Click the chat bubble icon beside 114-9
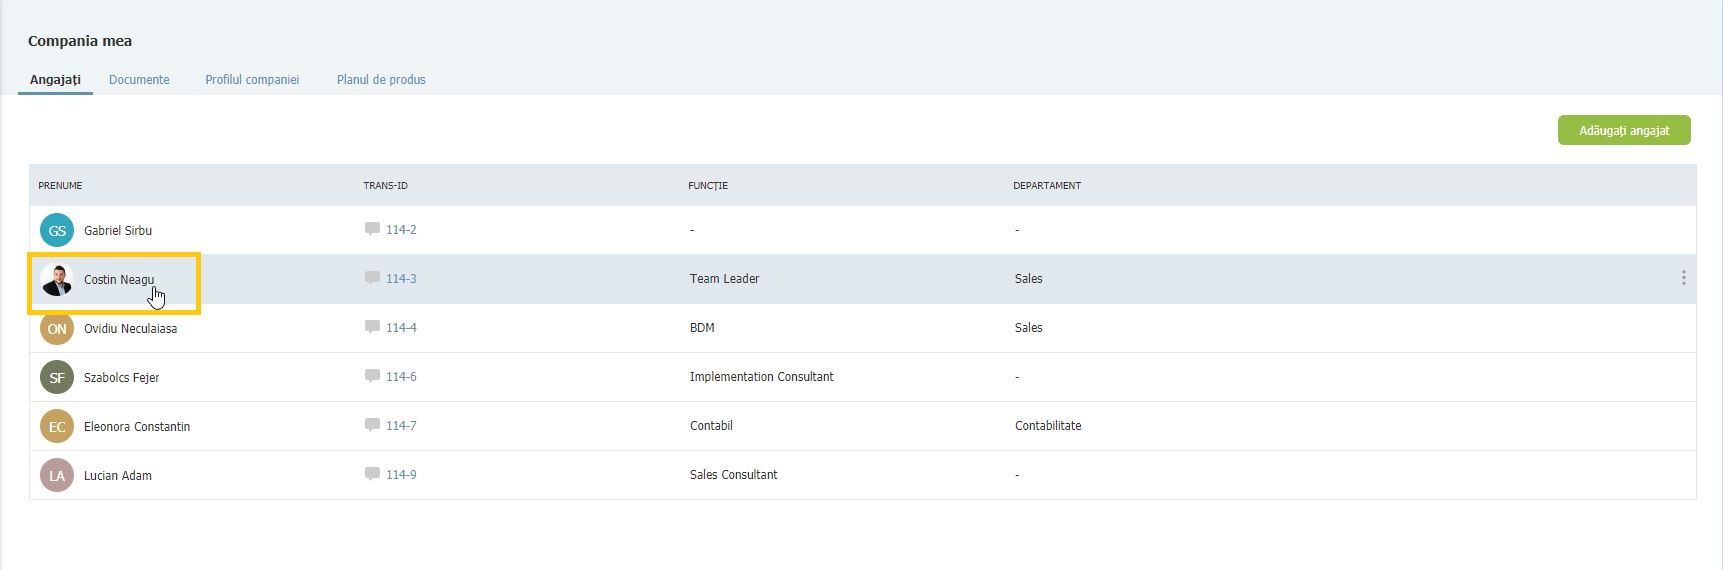1723x570 pixels. click(x=372, y=474)
